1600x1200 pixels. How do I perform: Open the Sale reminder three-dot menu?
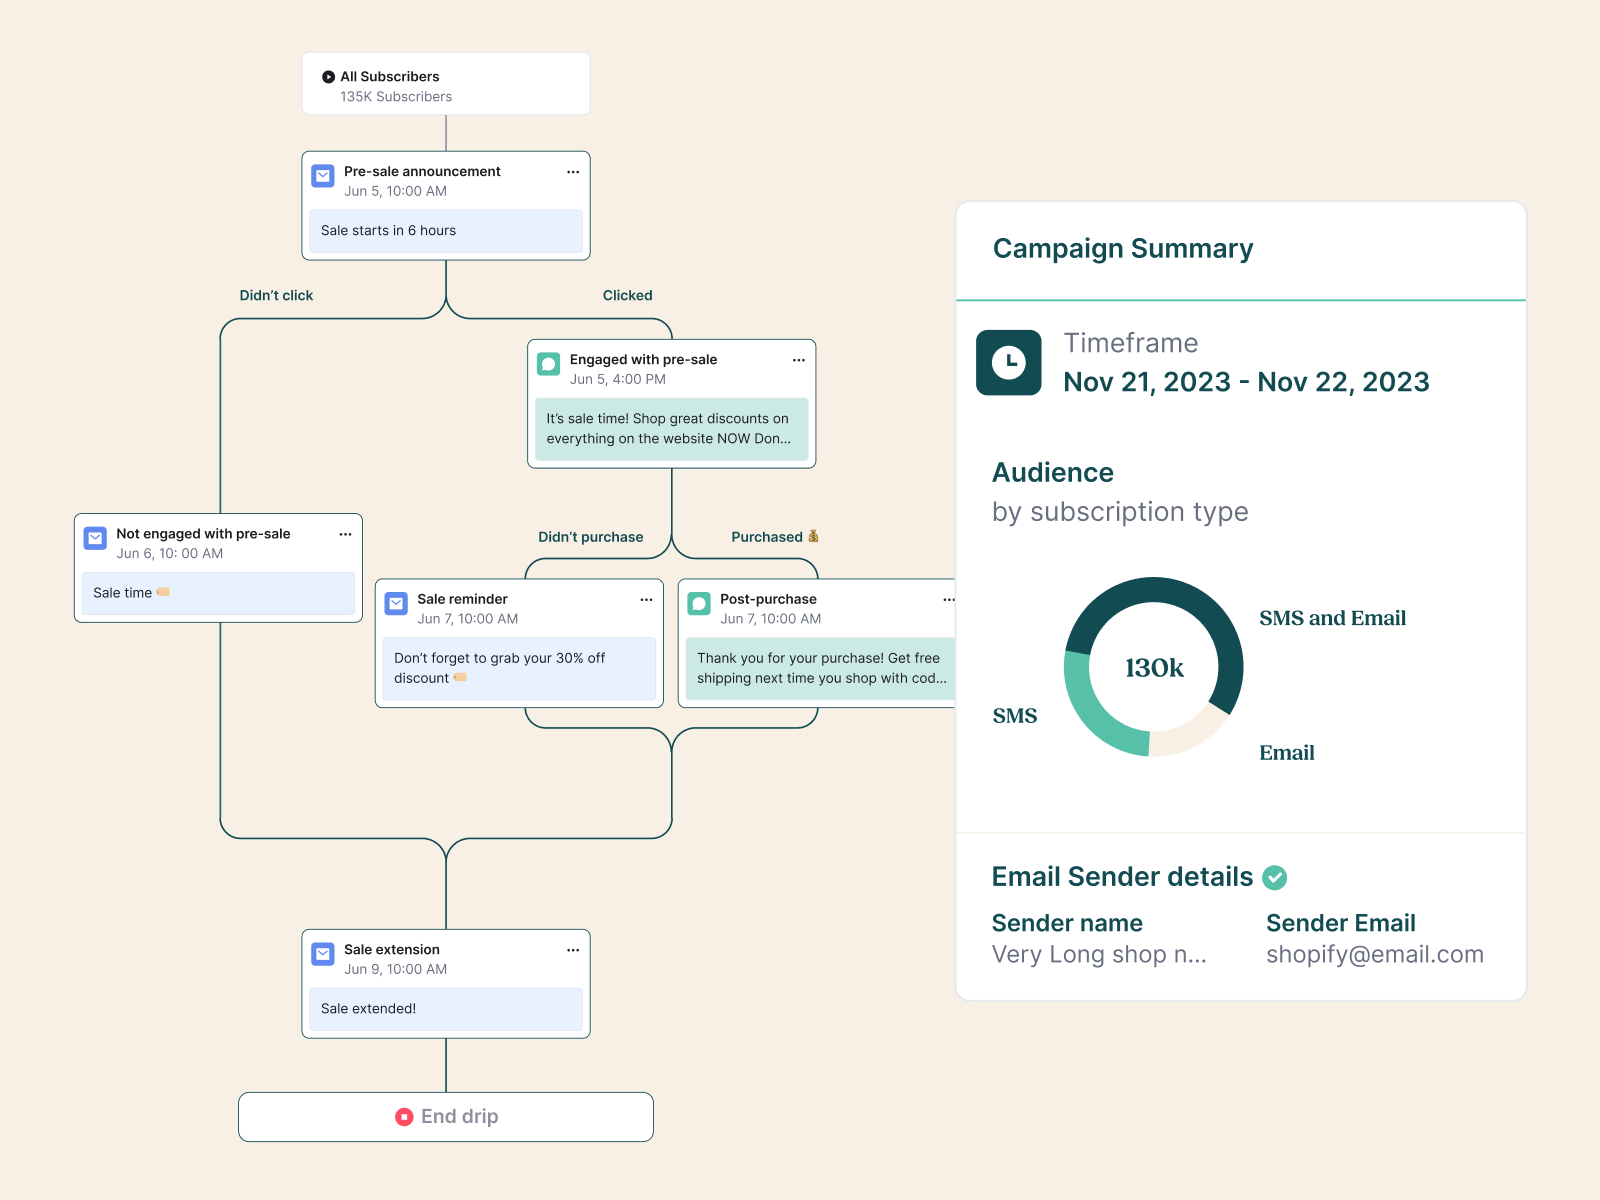point(646,600)
